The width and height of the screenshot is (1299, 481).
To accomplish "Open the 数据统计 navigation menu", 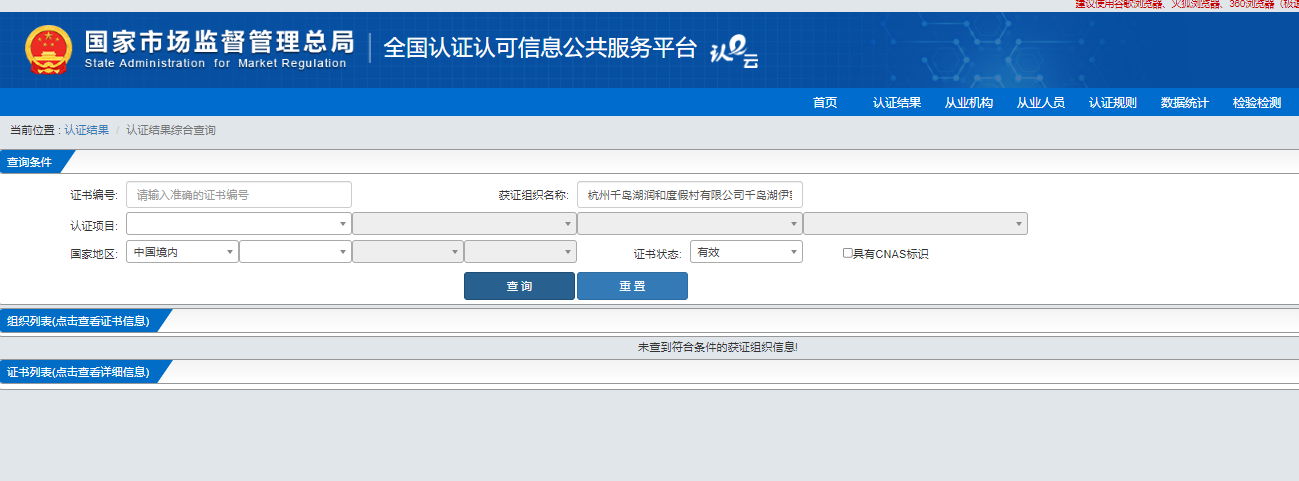I will click(1185, 103).
